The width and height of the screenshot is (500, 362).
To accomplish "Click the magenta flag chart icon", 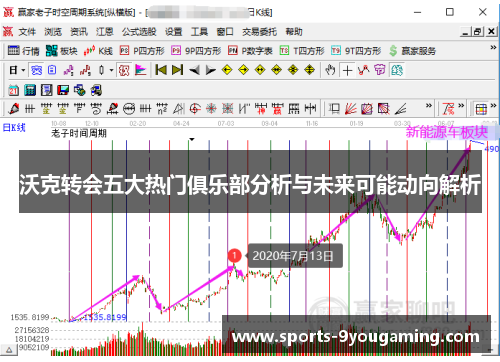I will [141, 70].
